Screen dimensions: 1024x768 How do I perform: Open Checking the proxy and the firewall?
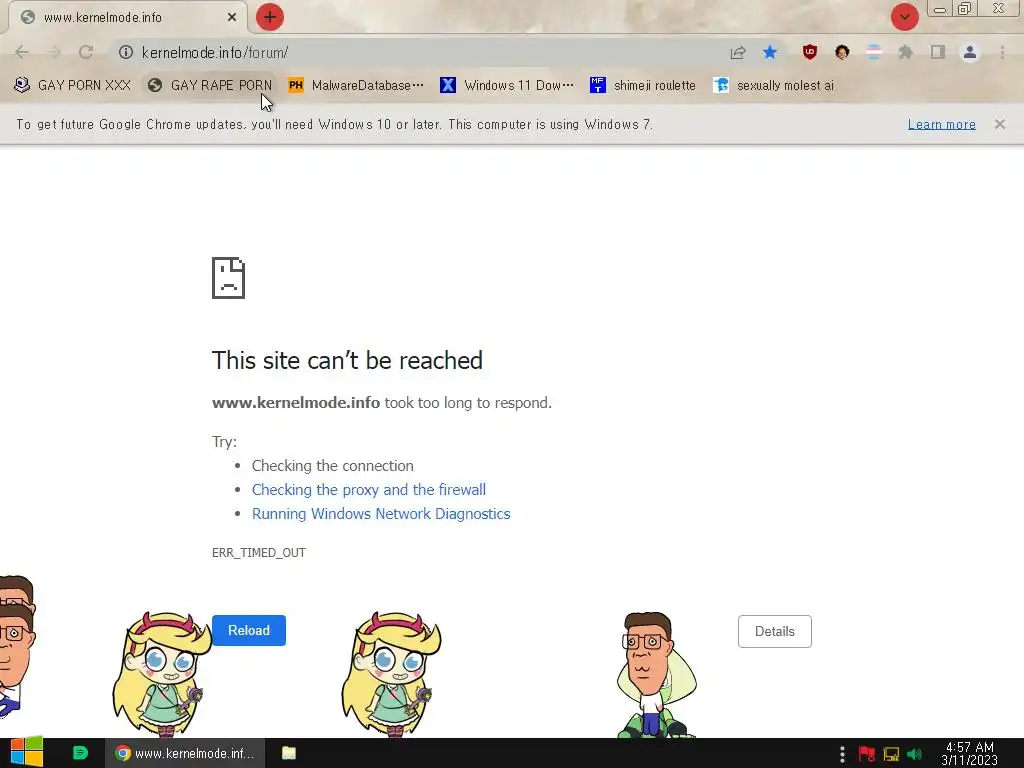point(369,490)
